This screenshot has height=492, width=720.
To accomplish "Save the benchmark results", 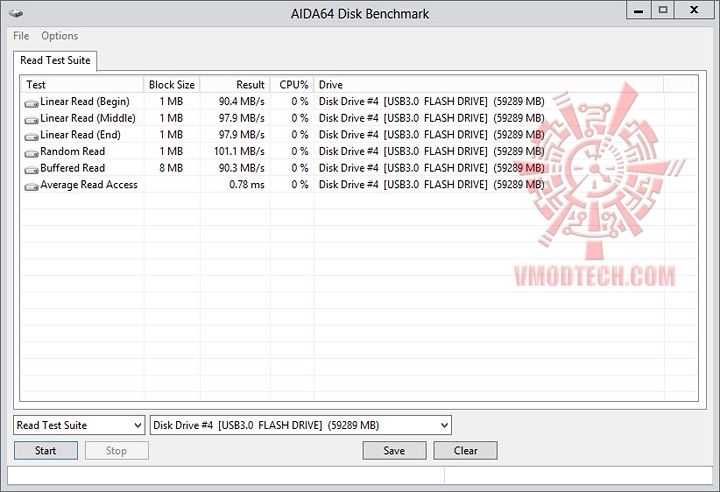I will pos(394,451).
